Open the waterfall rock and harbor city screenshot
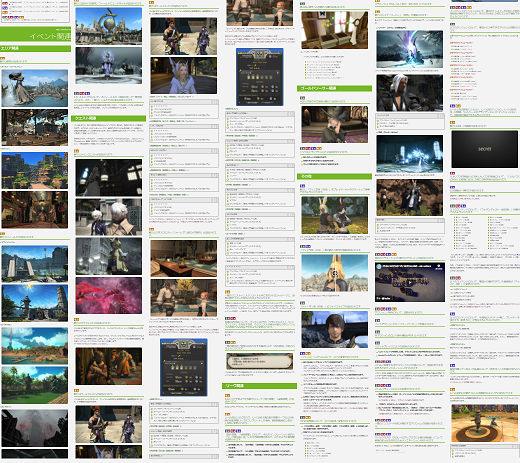This screenshot has height=463, width=520. click(x=35, y=88)
